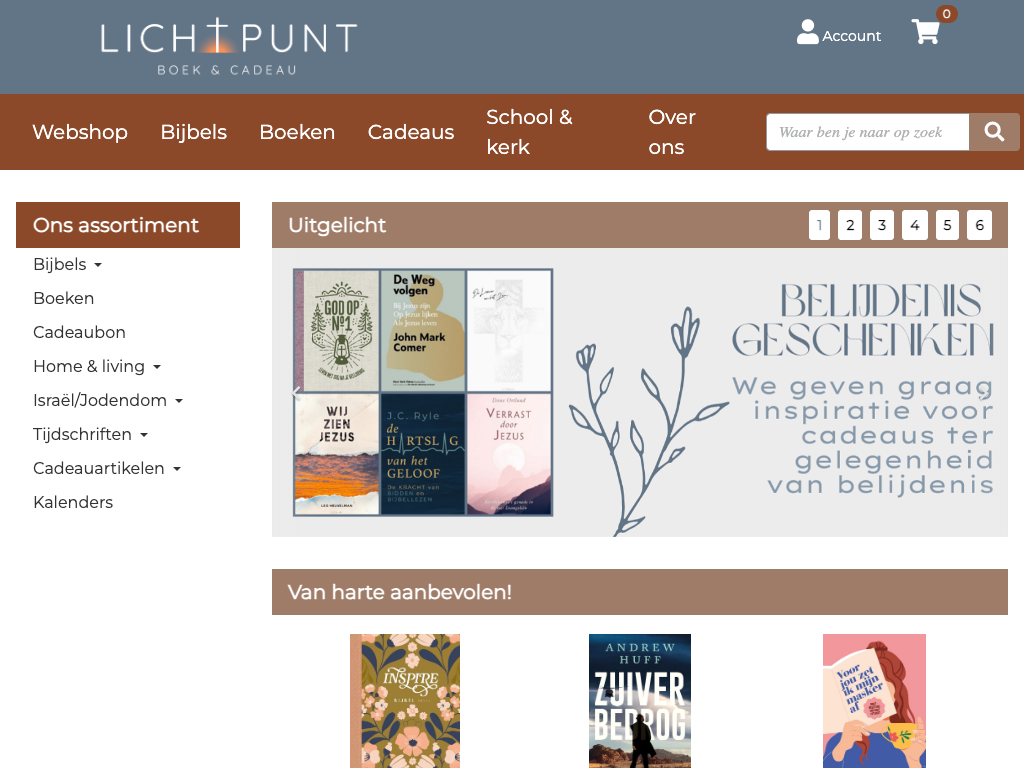Open the School & kerk menu
Screen dimensions: 1024x768
[x=530, y=132]
